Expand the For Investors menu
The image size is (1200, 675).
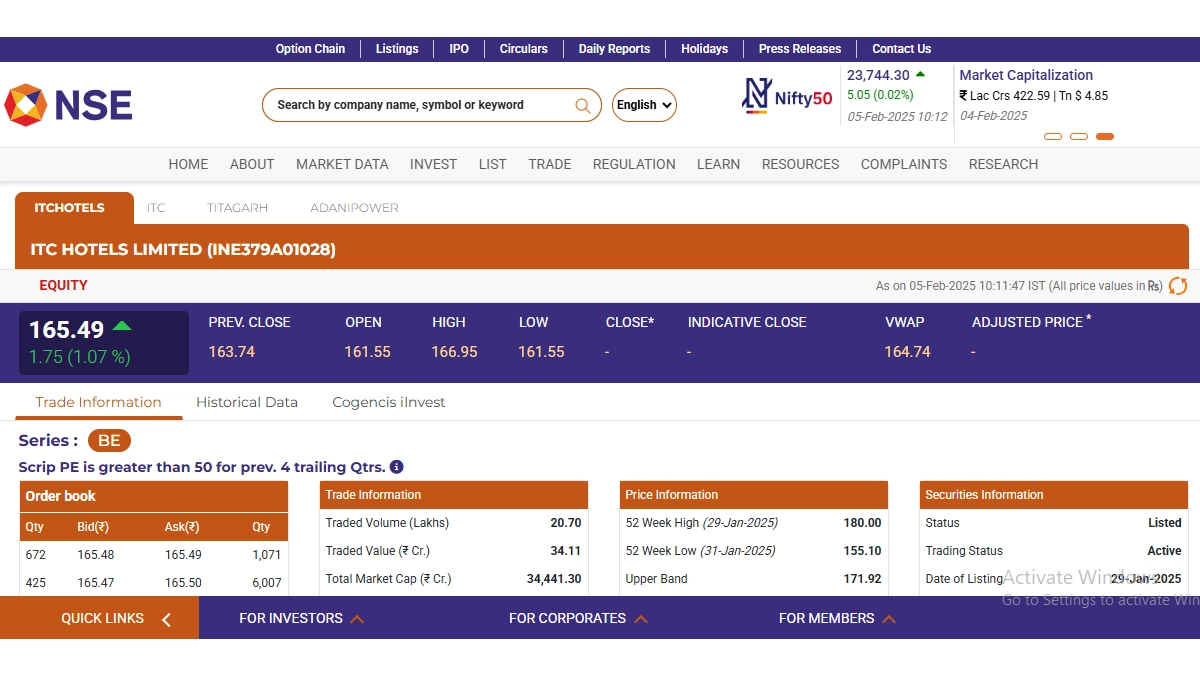300,618
